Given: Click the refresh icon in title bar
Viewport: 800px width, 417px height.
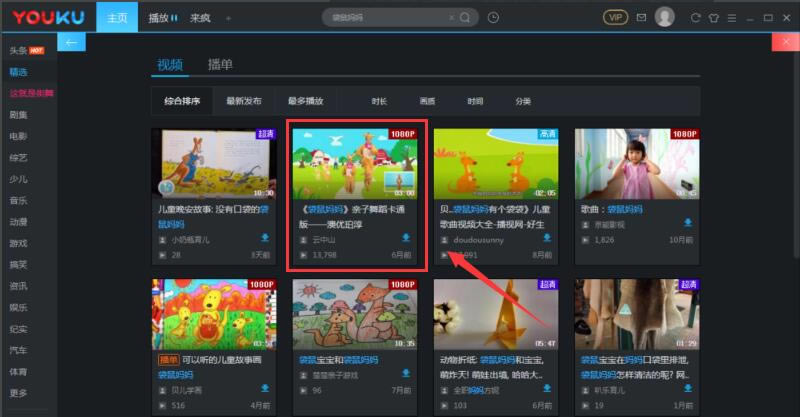Looking at the screenshot, I should point(695,17).
